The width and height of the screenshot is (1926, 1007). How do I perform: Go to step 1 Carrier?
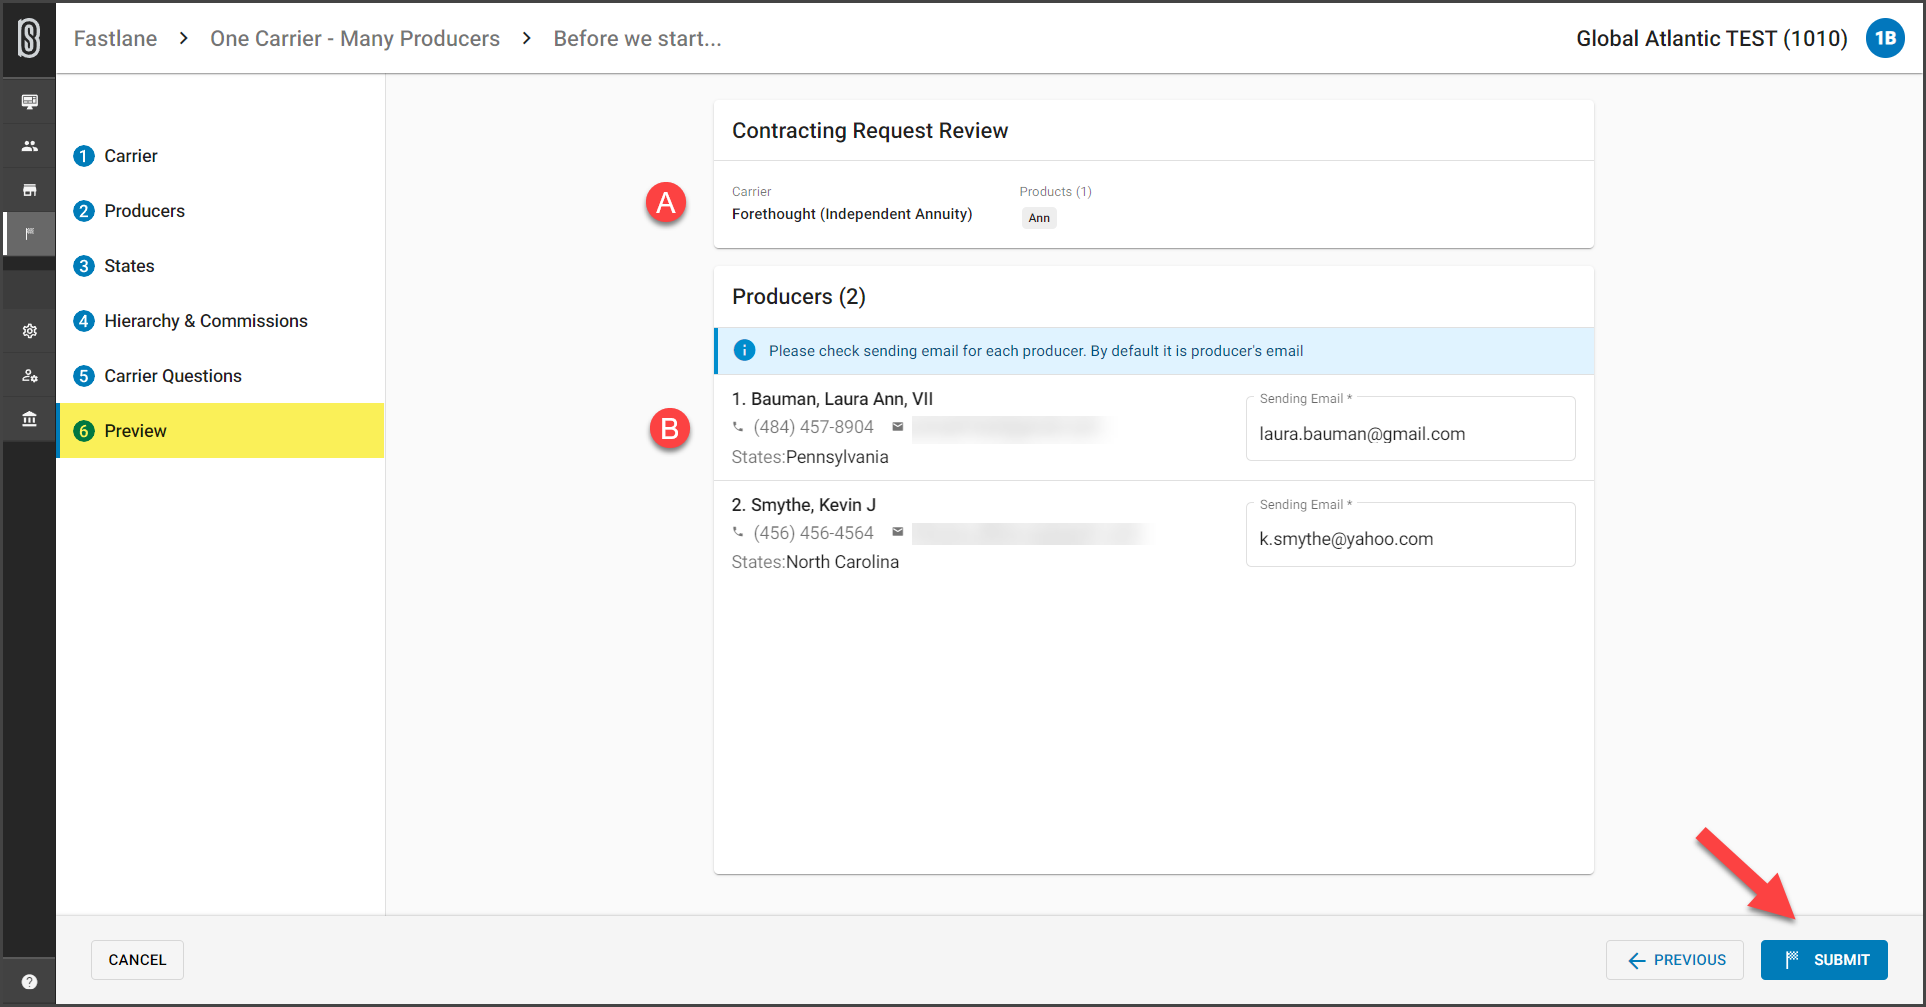220,156
